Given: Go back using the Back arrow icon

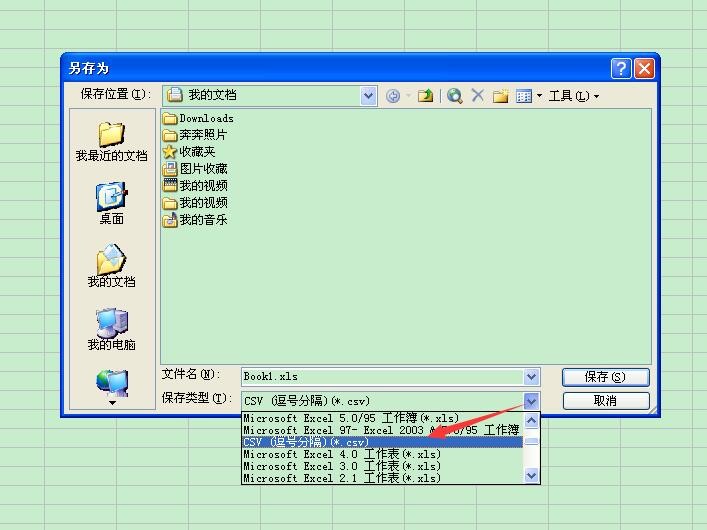Looking at the screenshot, I should (x=393, y=96).
